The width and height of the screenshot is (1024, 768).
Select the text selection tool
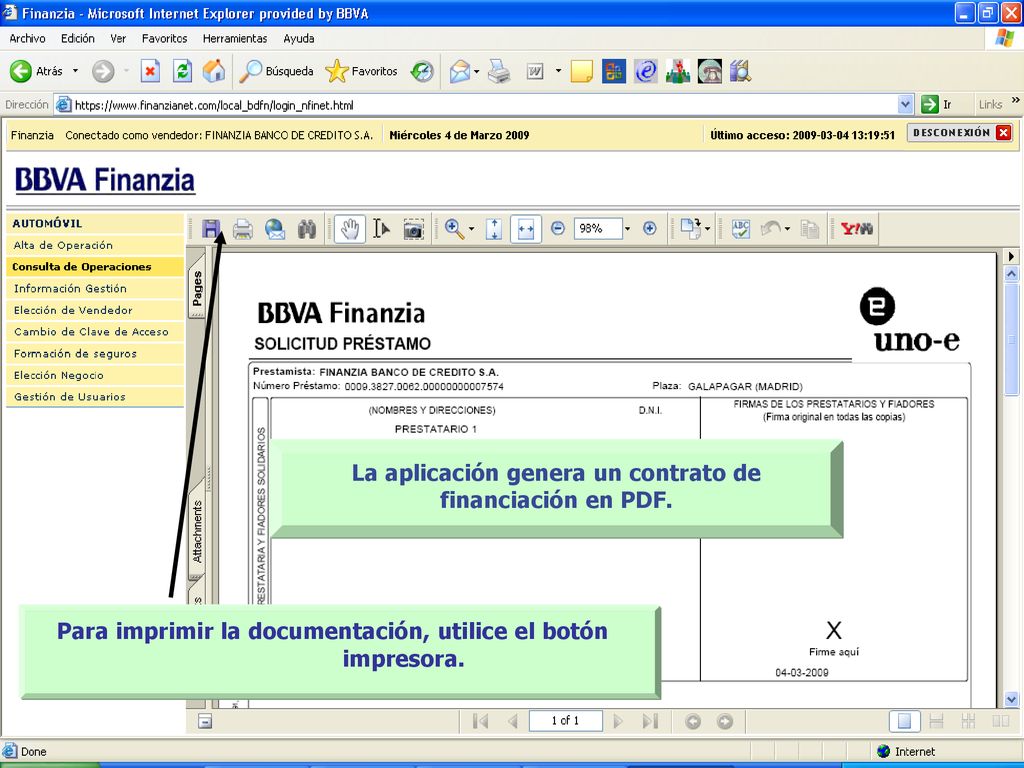coord(381,229)
